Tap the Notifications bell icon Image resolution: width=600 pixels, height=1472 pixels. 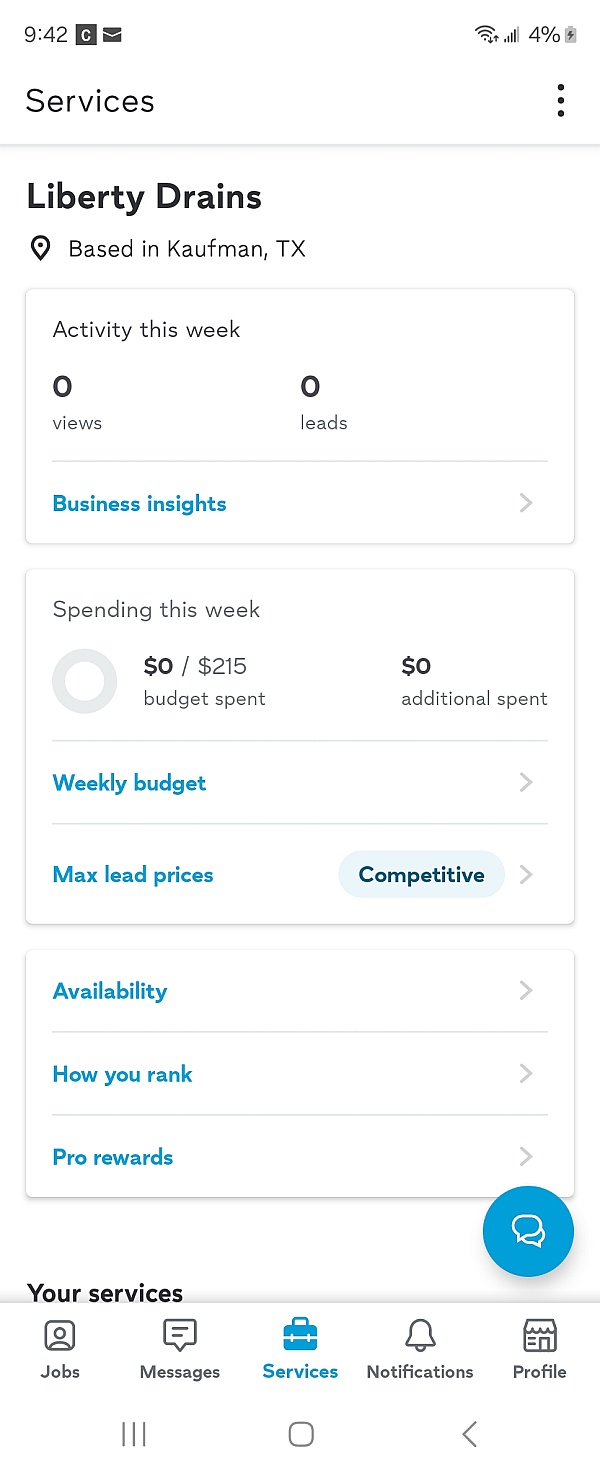[420, 1335]
